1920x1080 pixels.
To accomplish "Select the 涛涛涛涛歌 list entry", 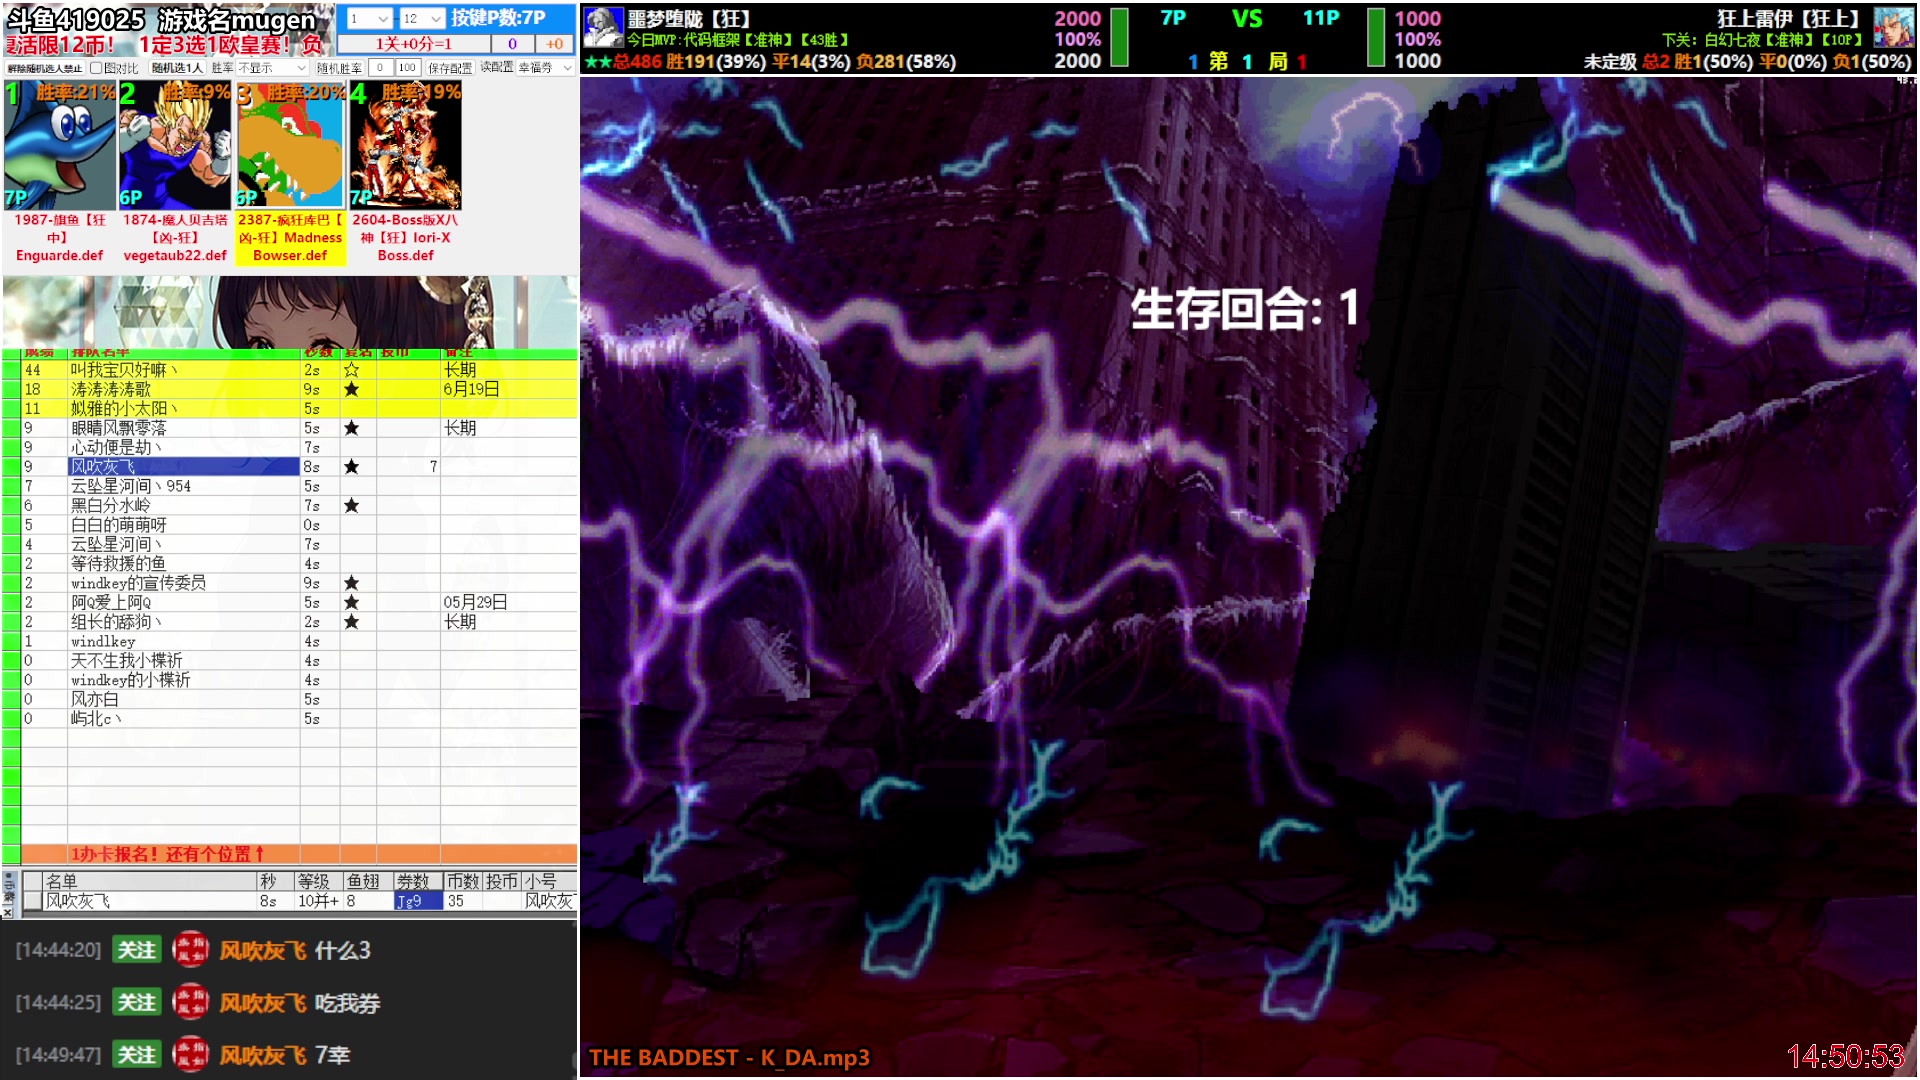I will tap(184, 389).
